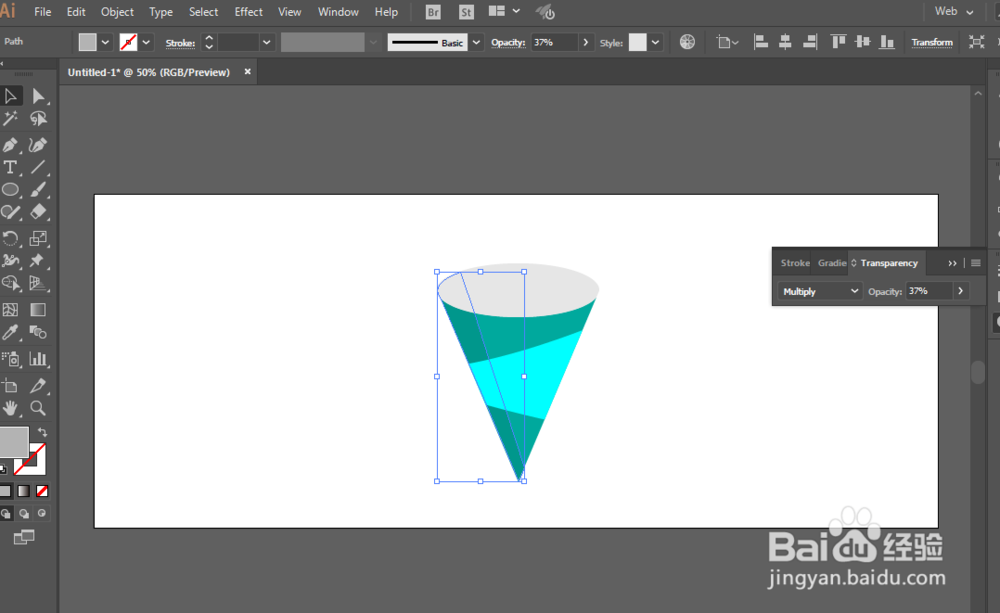Screen dimensions: 1000x613
Task: Select the Lasso tool
Action: pyautogui.click(x=38, y=119)
